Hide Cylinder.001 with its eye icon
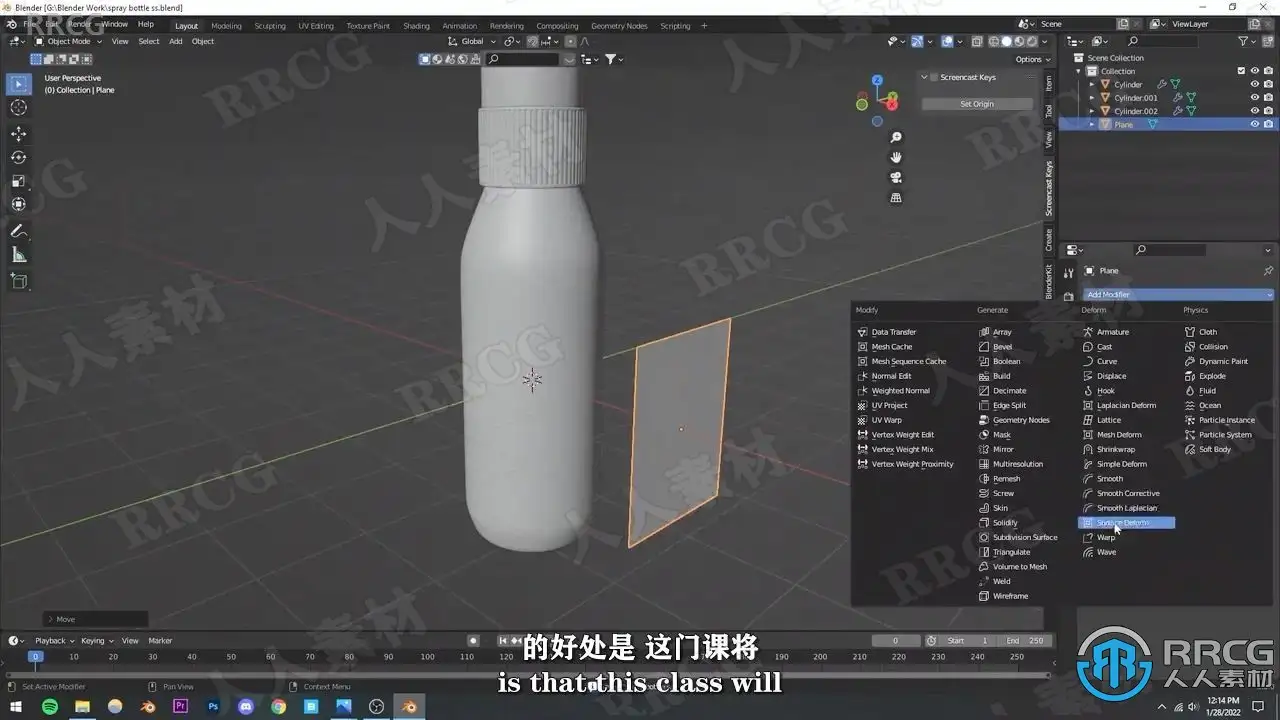1280x720 pixels. [1254, 98]
